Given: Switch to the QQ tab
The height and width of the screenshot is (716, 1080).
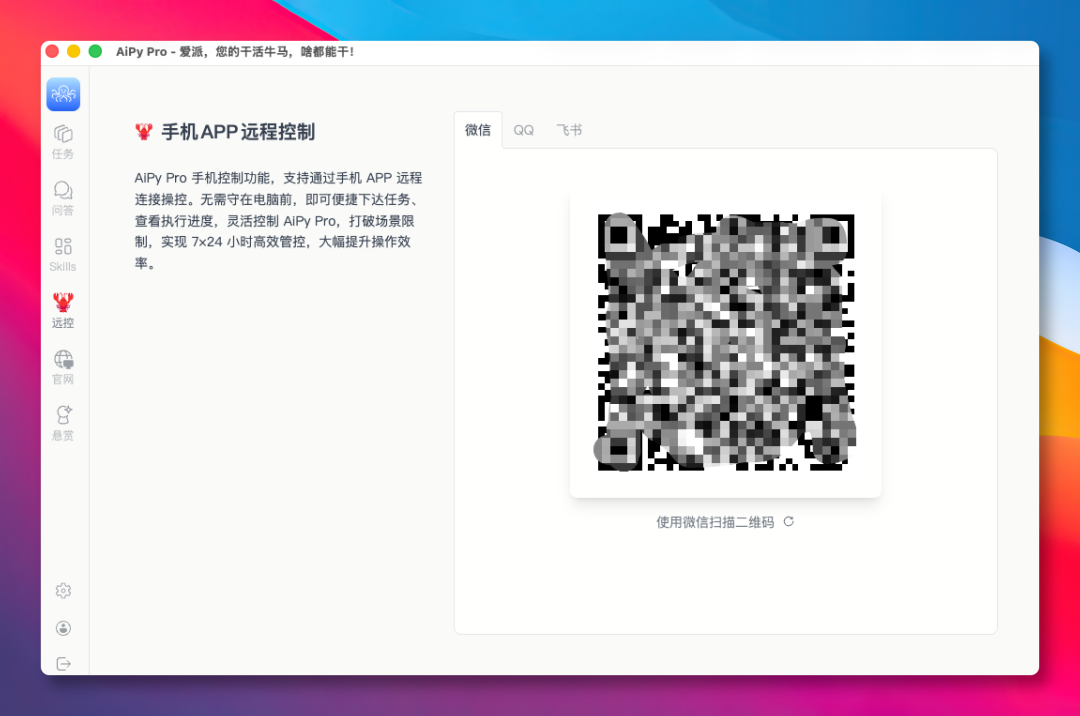Looking at the screenshot, I should [523, 129].
